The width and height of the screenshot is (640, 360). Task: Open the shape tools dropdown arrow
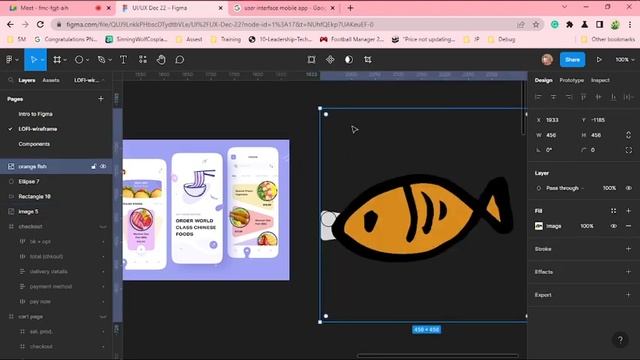pyautogui.click(x=87, y=60)
